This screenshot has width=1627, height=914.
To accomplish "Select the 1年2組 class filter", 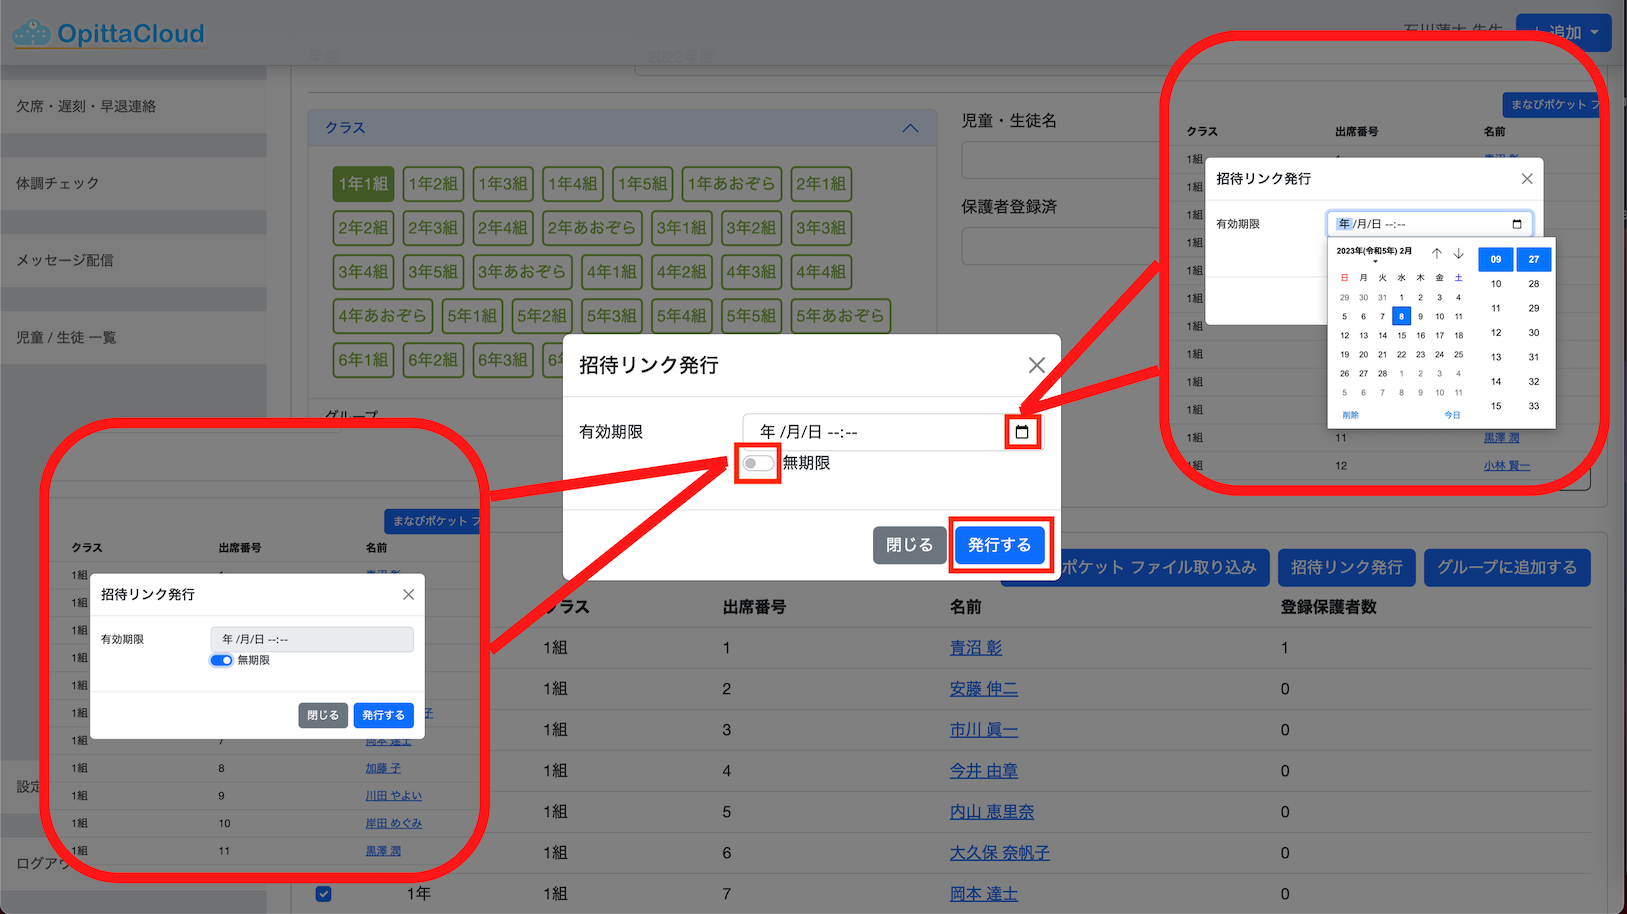I will [433, 184].
